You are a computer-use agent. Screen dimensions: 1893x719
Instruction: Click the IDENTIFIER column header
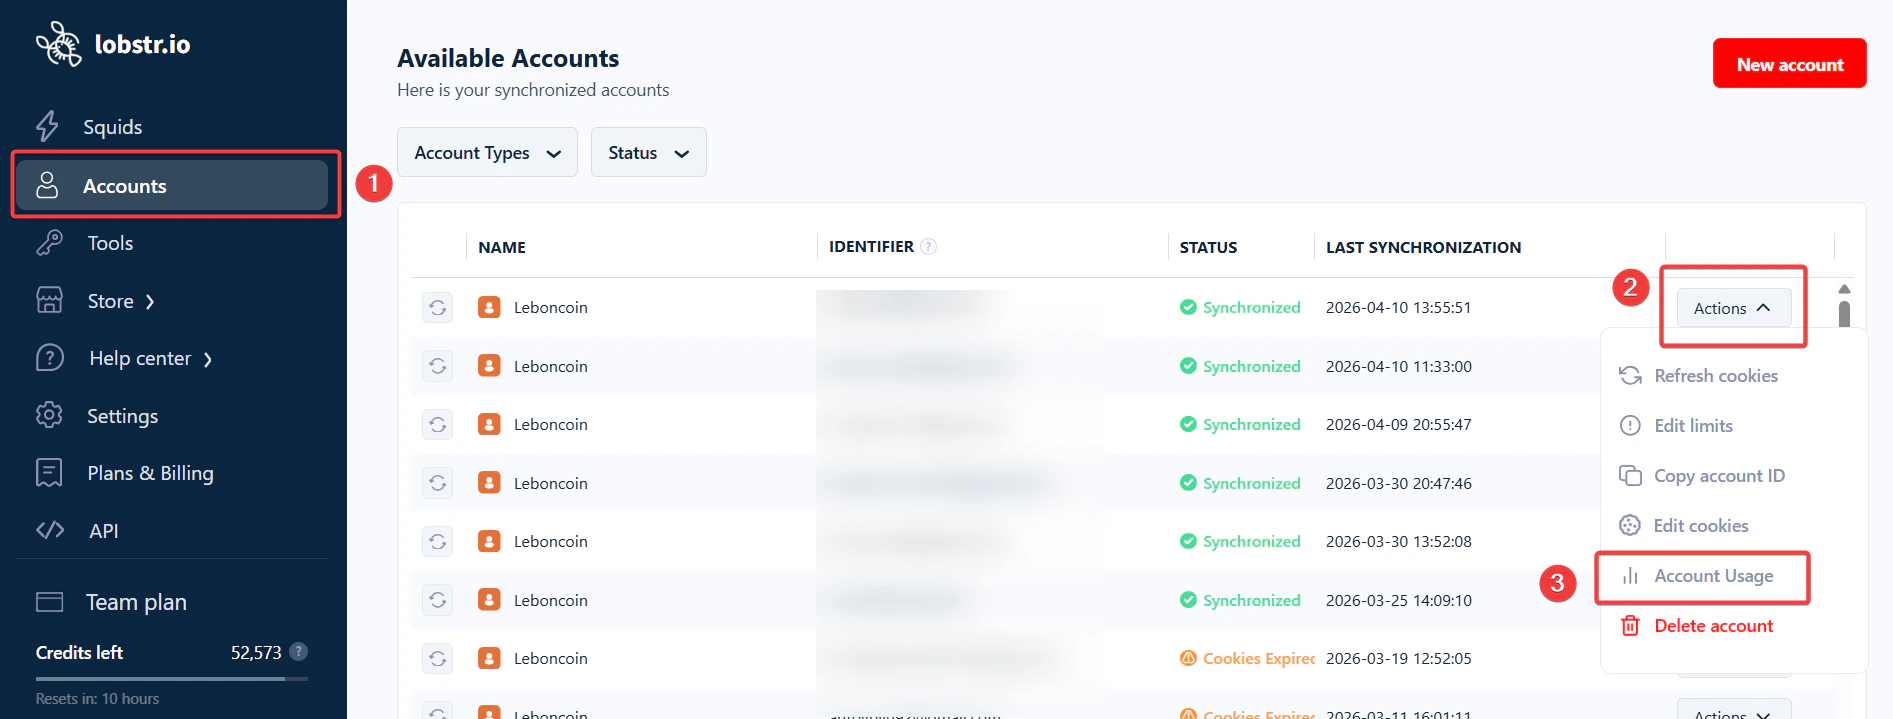pos(871,246)
